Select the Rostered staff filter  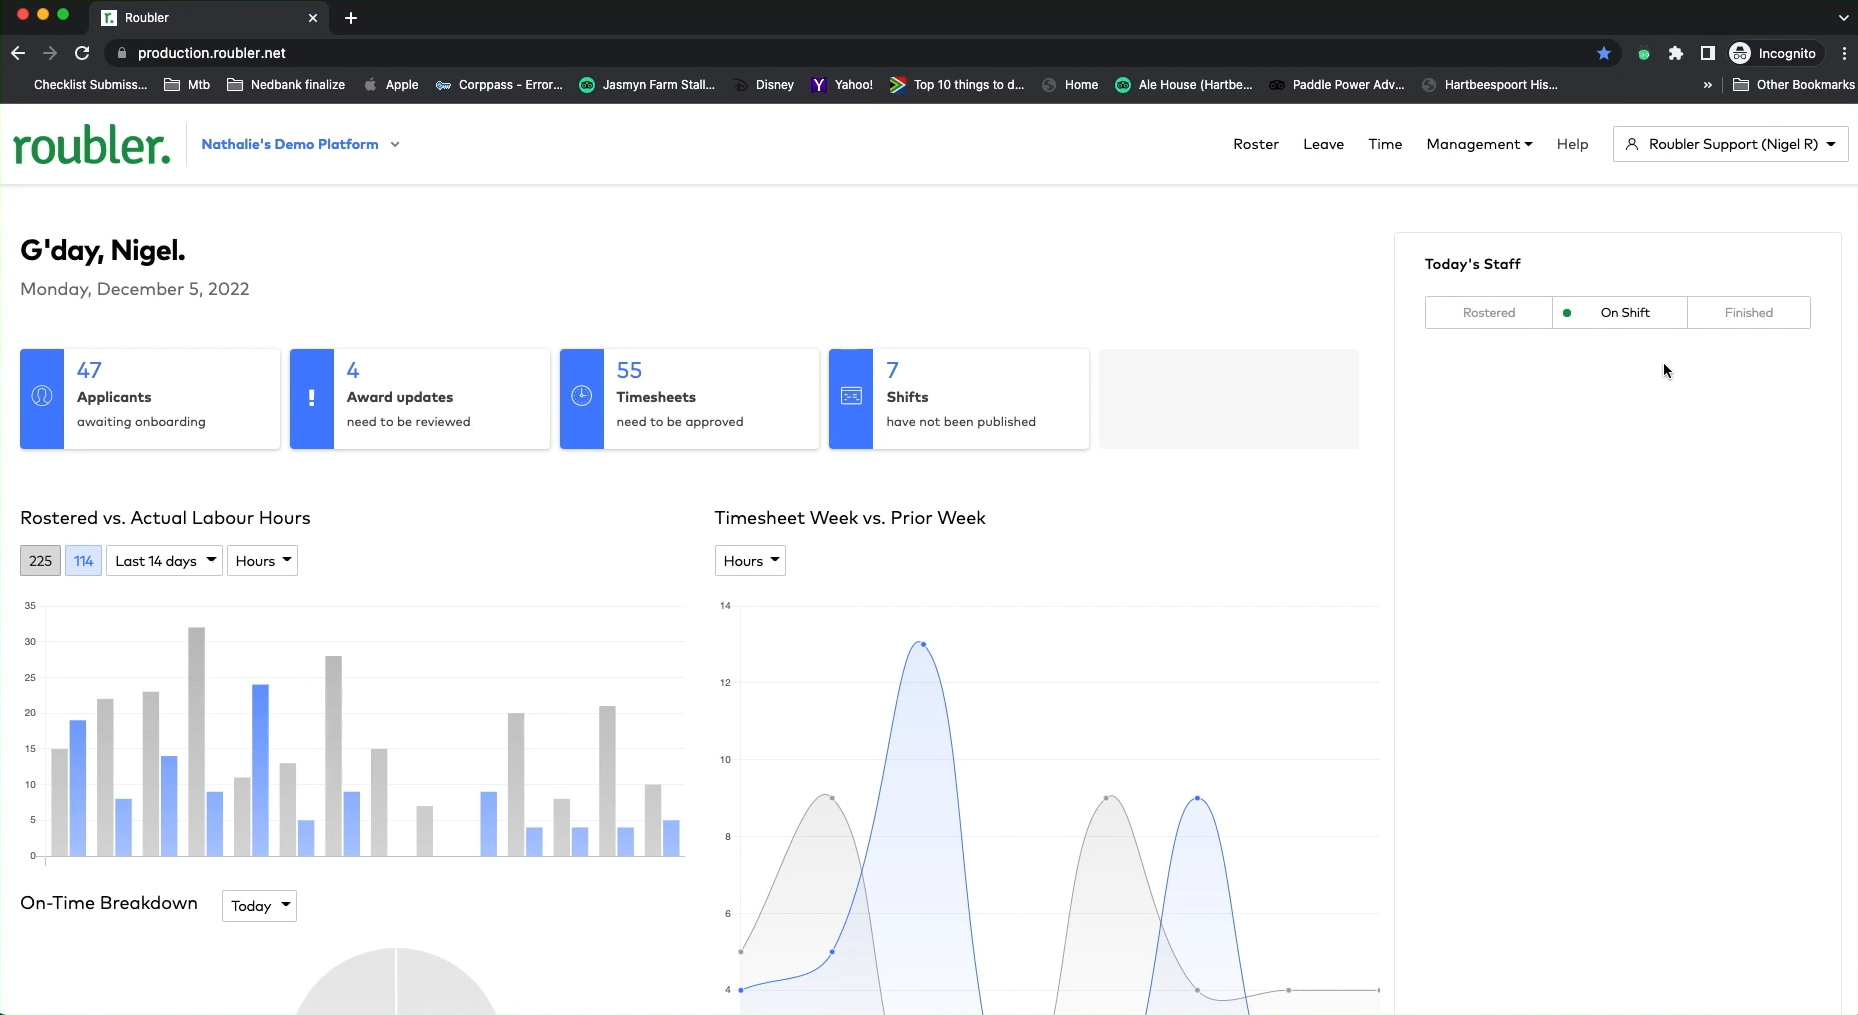[x=1489, y=313]
